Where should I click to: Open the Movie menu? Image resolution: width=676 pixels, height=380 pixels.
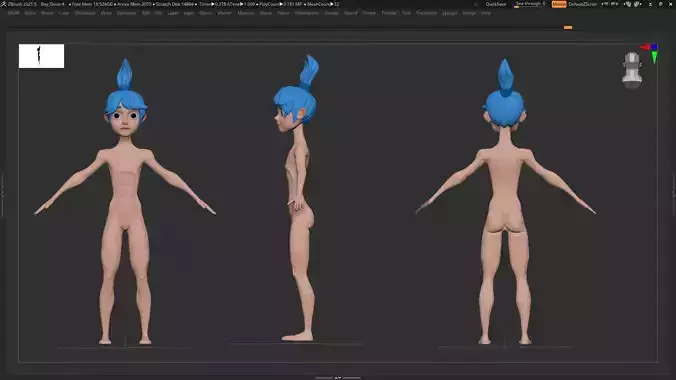(x=266, y=13)
